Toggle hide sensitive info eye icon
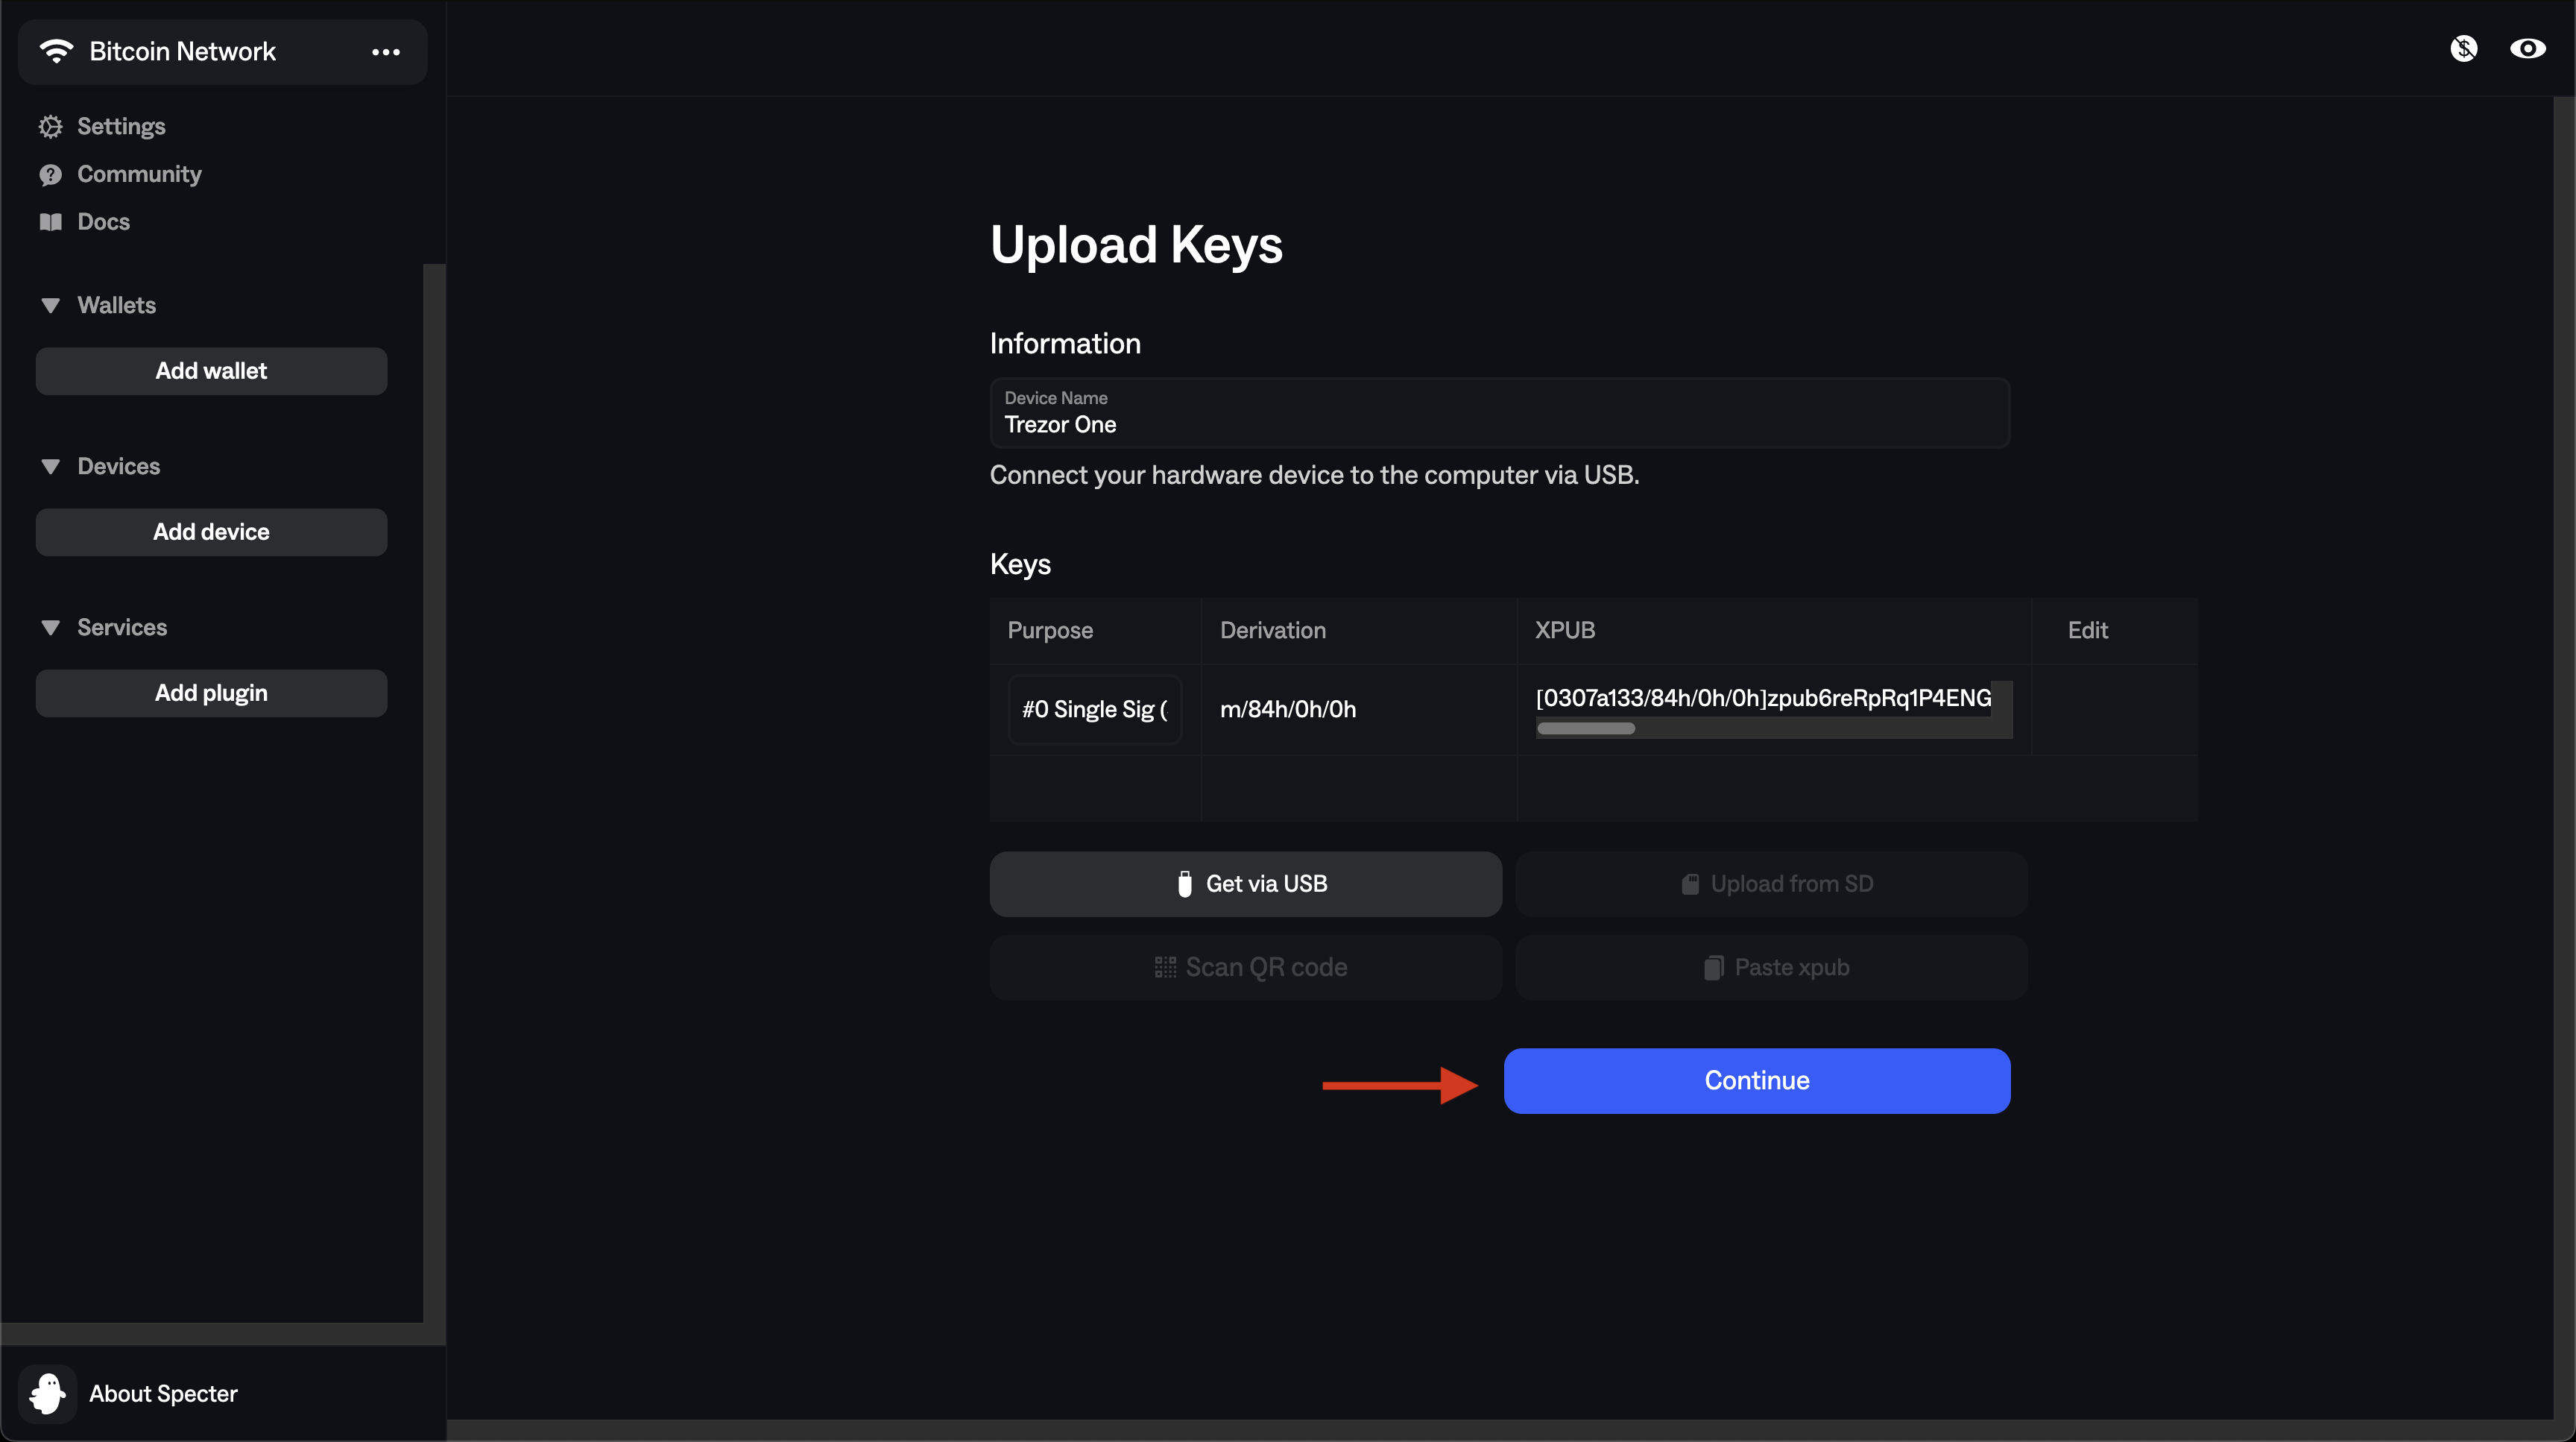Viewport: 2576px width, 1442px height. (x=2527, y=48)
